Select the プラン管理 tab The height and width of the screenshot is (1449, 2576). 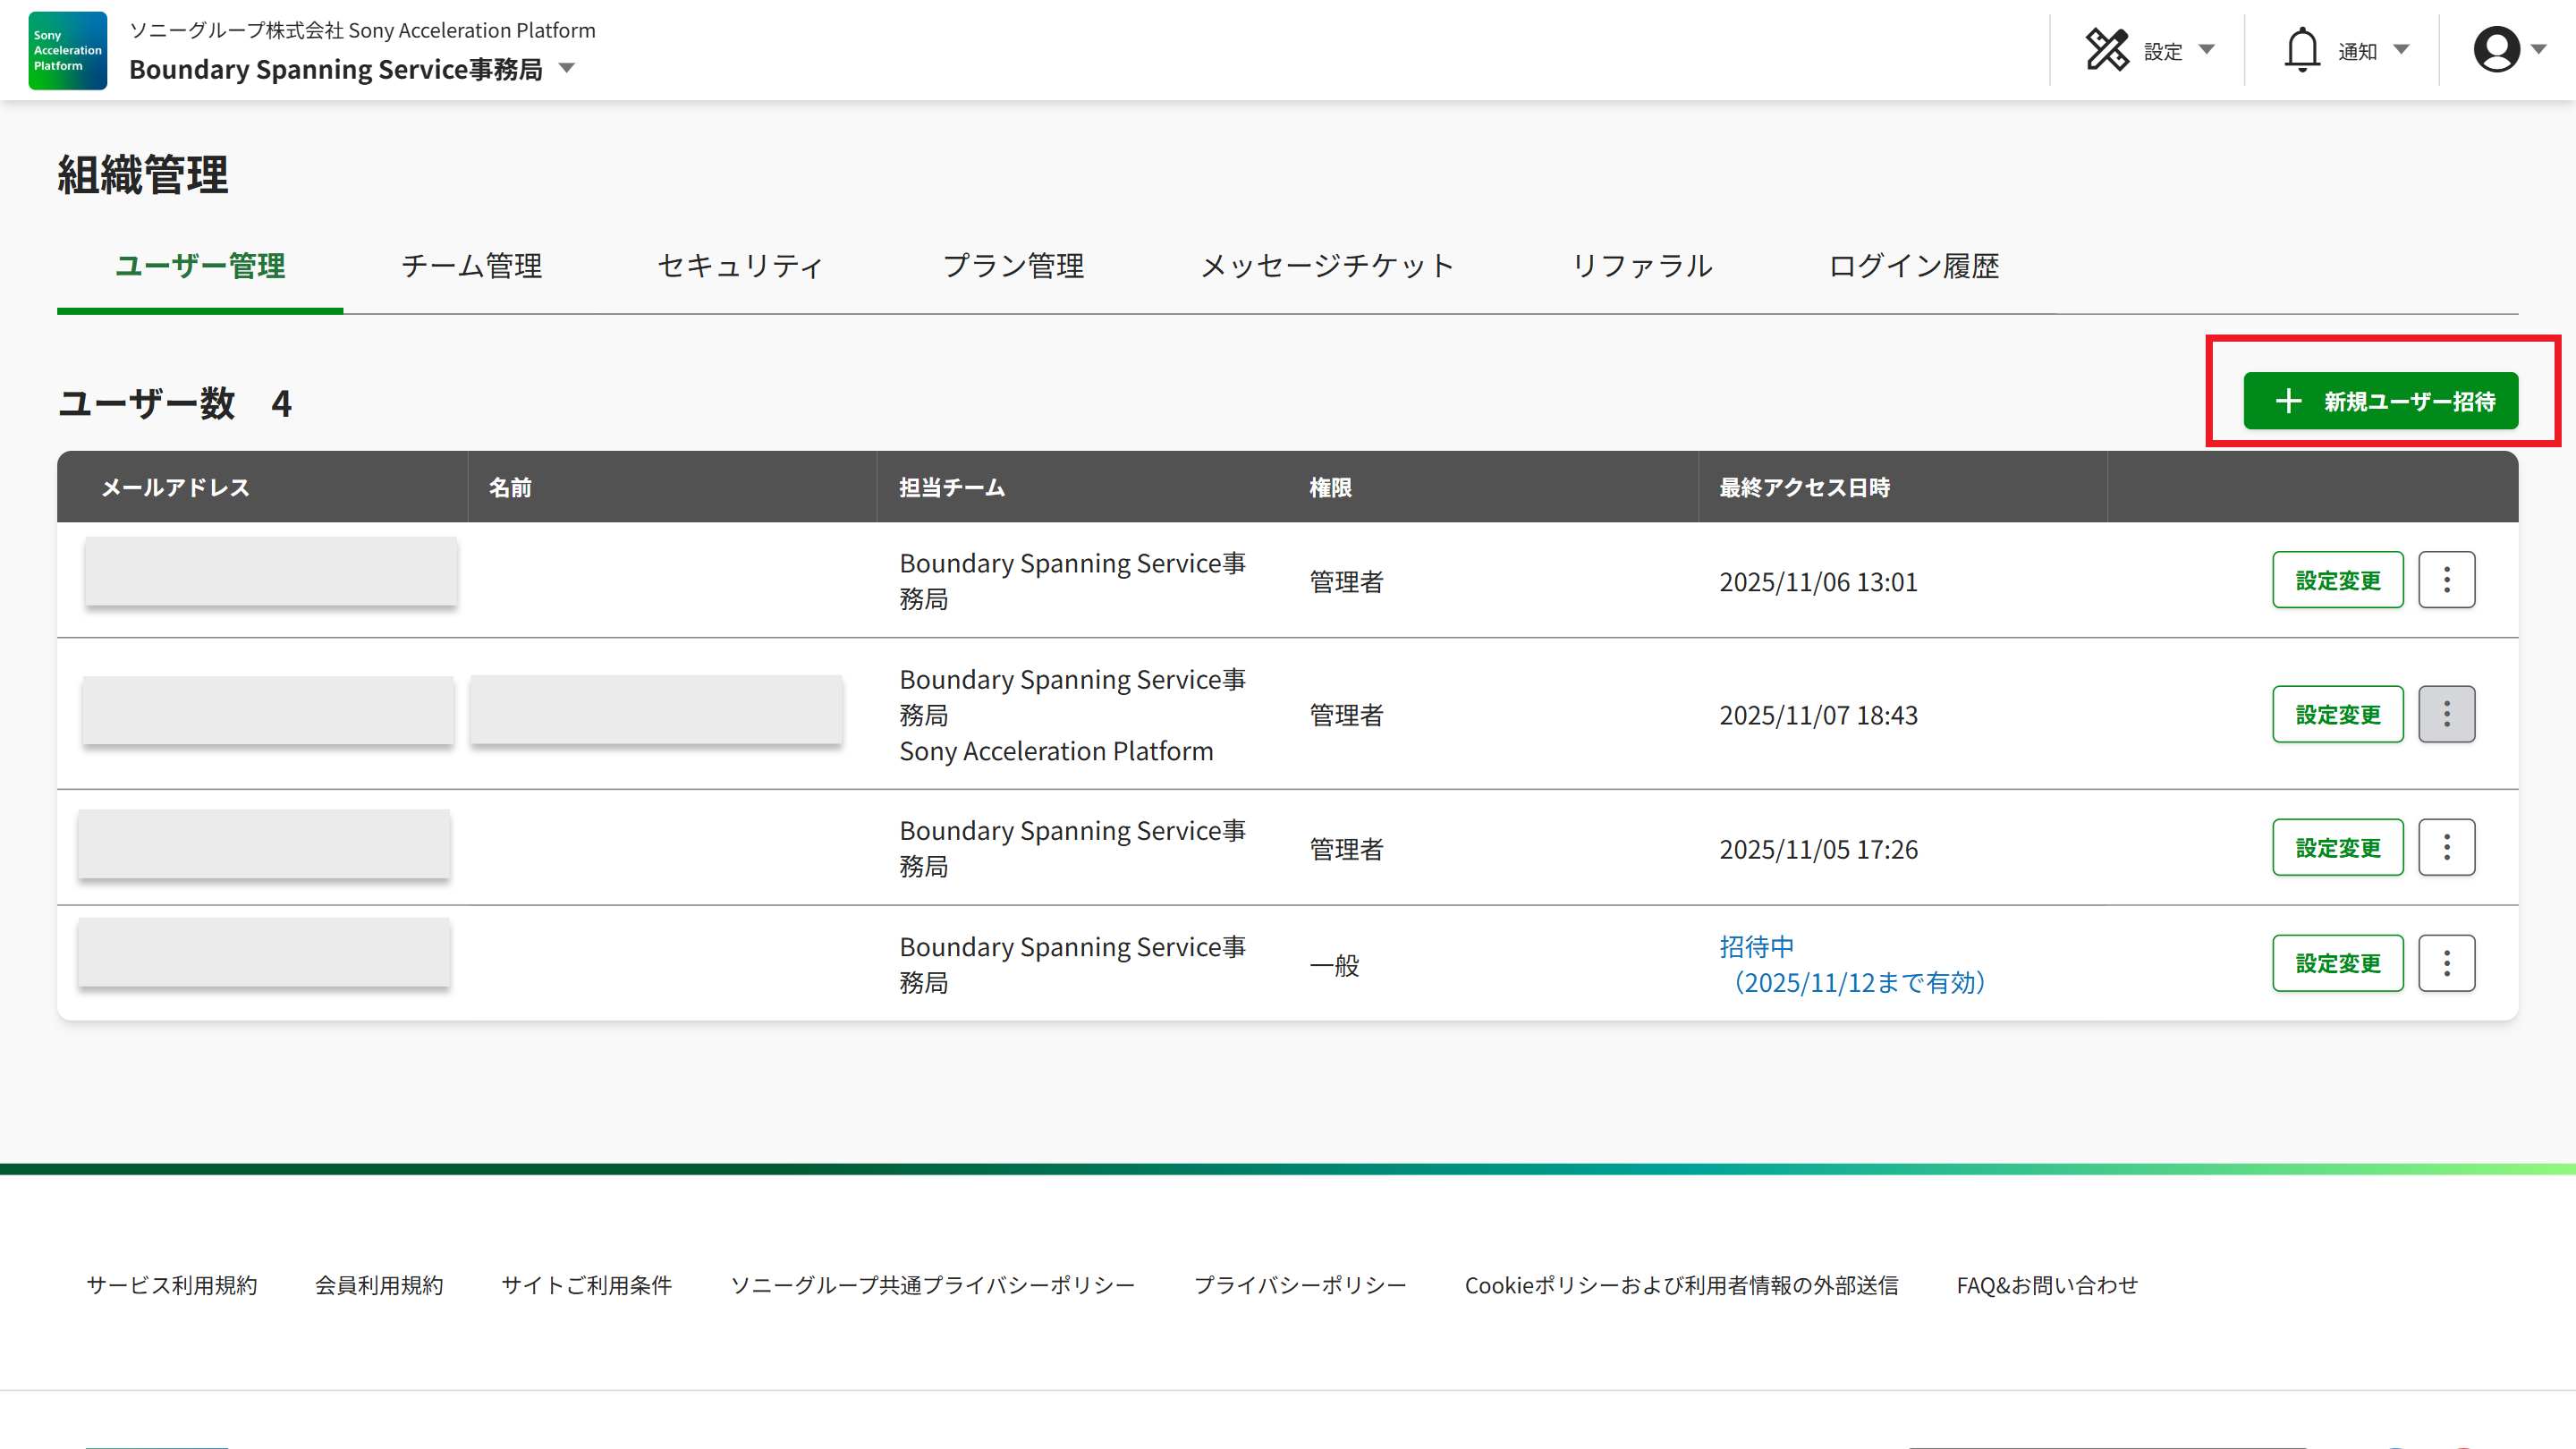(1013, 266)
